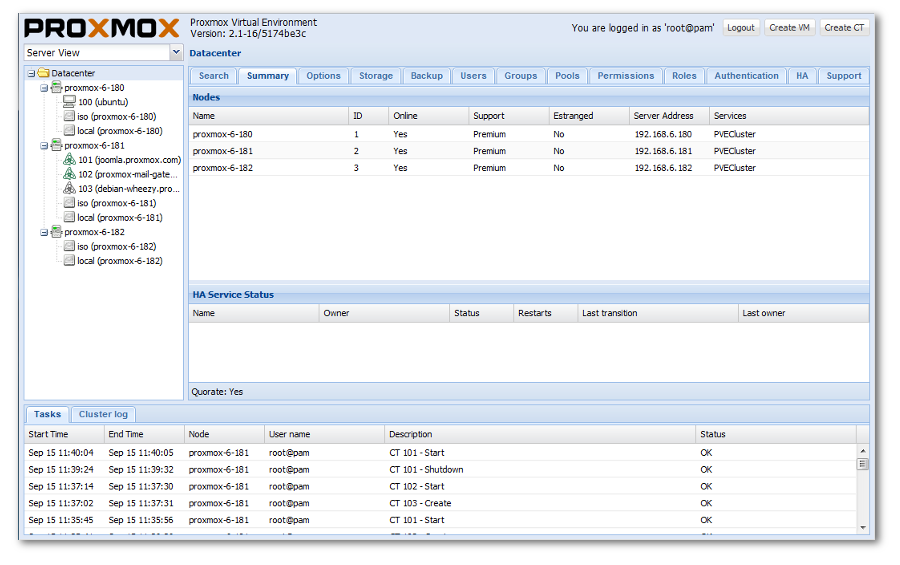
Task: Switch to the Options tab
Action: [323, 76]
